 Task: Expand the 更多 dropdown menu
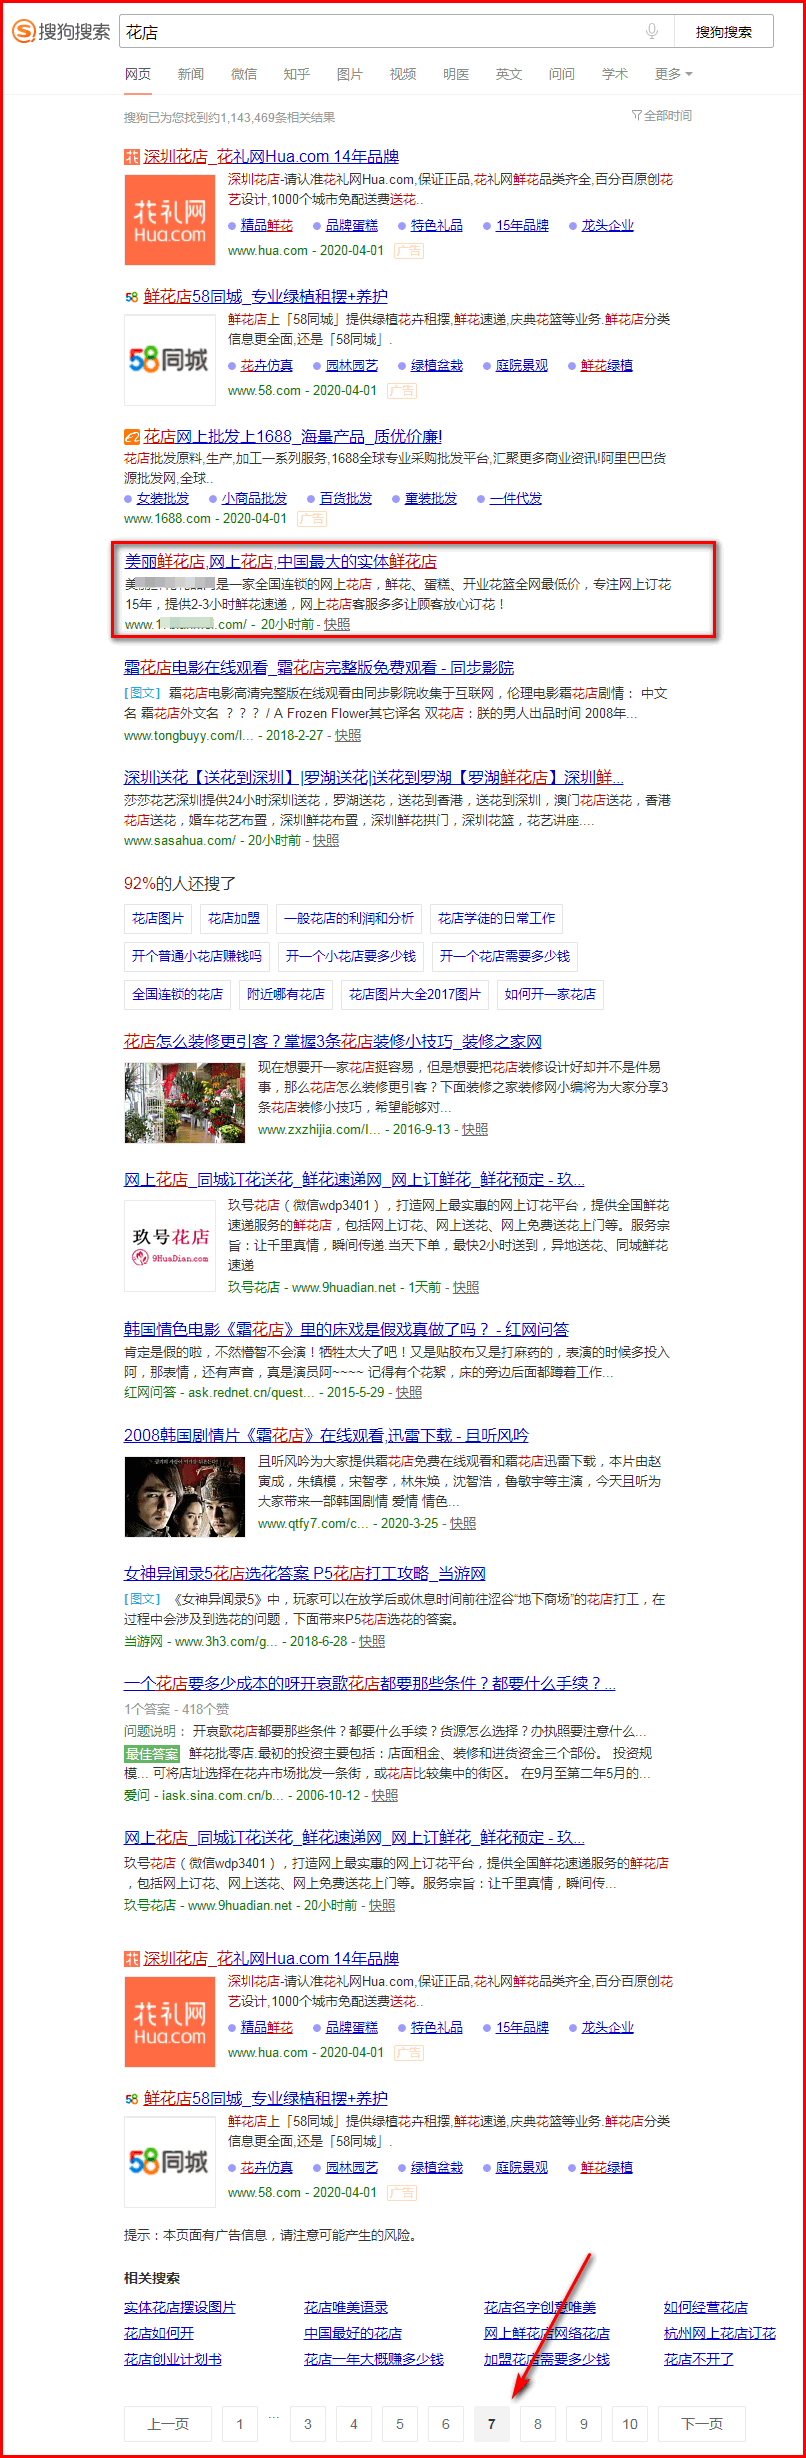point(673,74)
